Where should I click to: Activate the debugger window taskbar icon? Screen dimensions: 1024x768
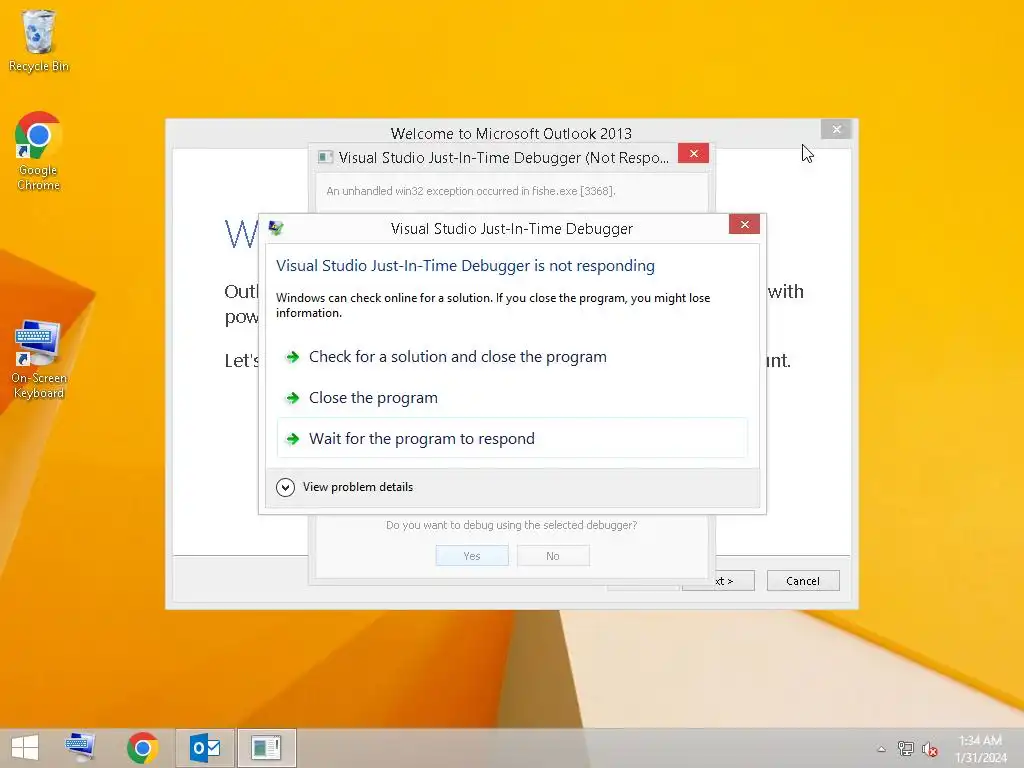[266, 748]
